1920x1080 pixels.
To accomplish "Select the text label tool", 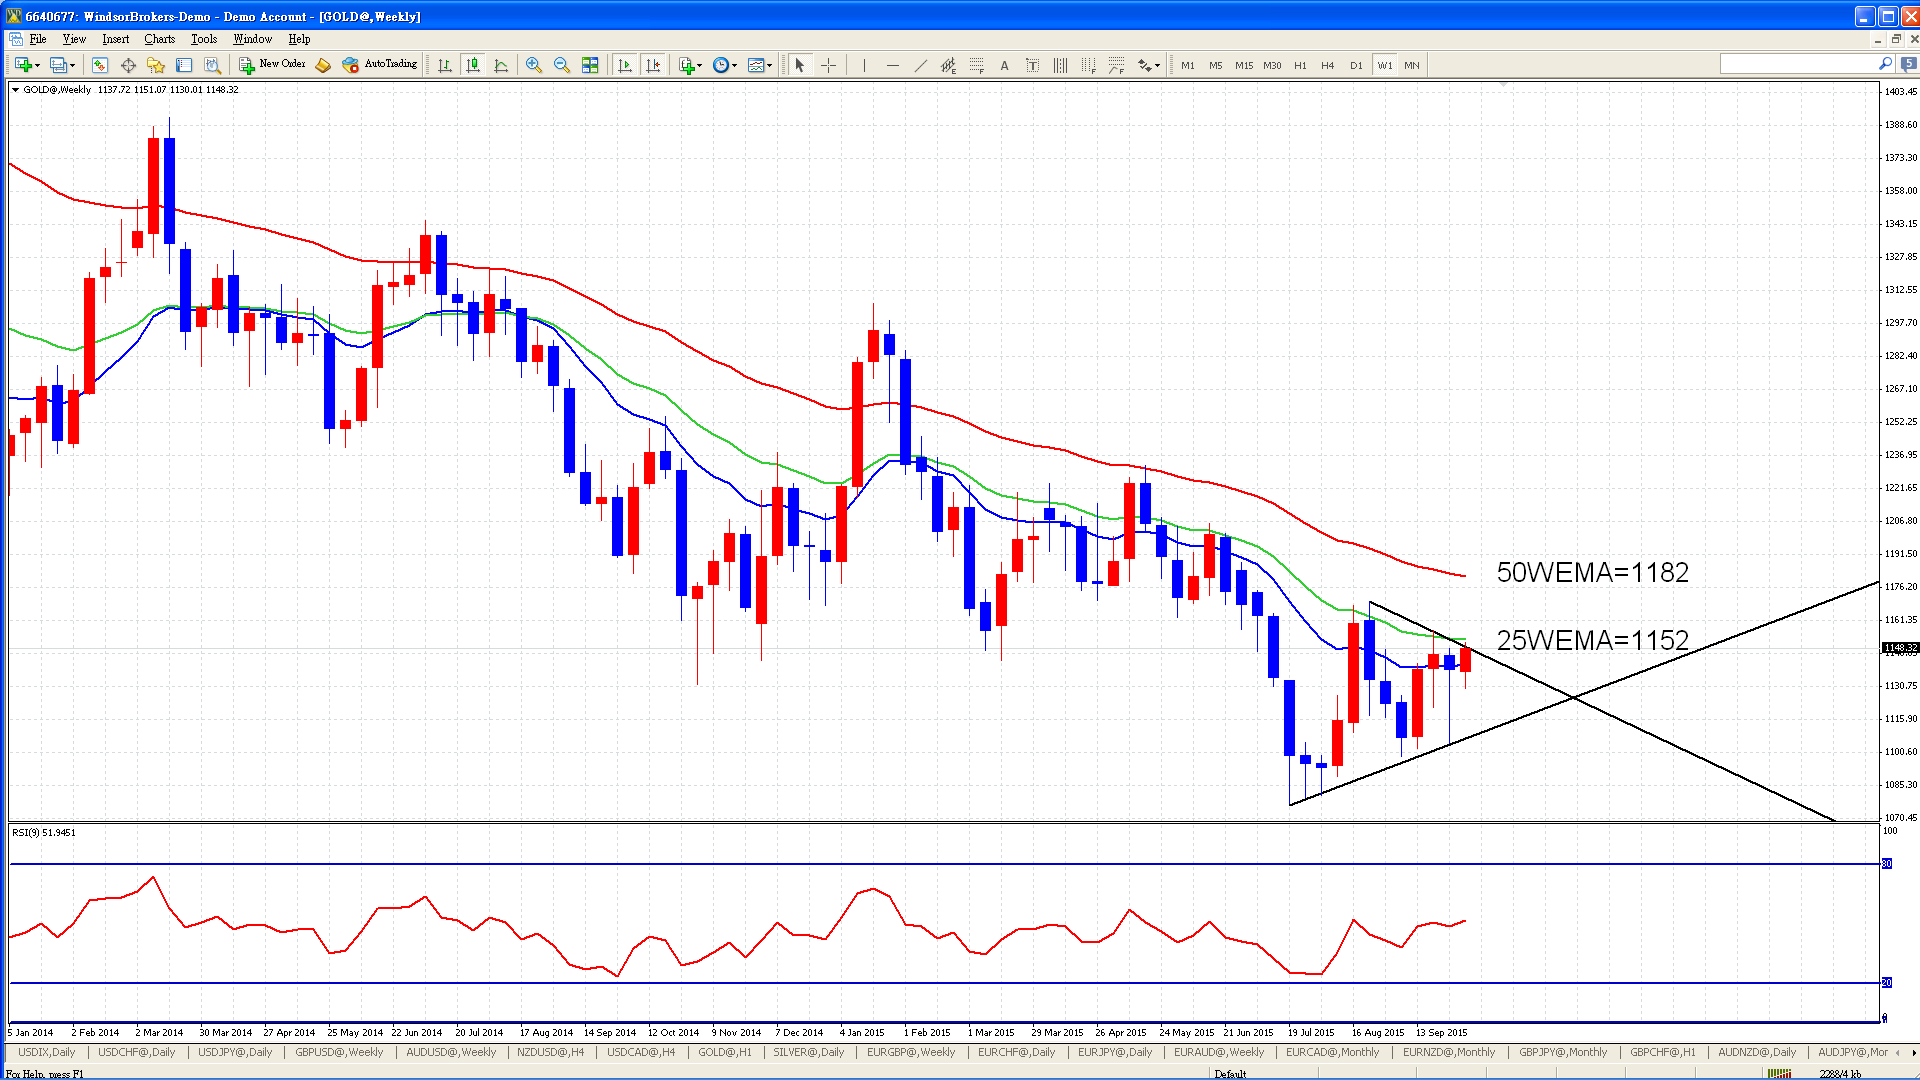I will click(1032, 65).
